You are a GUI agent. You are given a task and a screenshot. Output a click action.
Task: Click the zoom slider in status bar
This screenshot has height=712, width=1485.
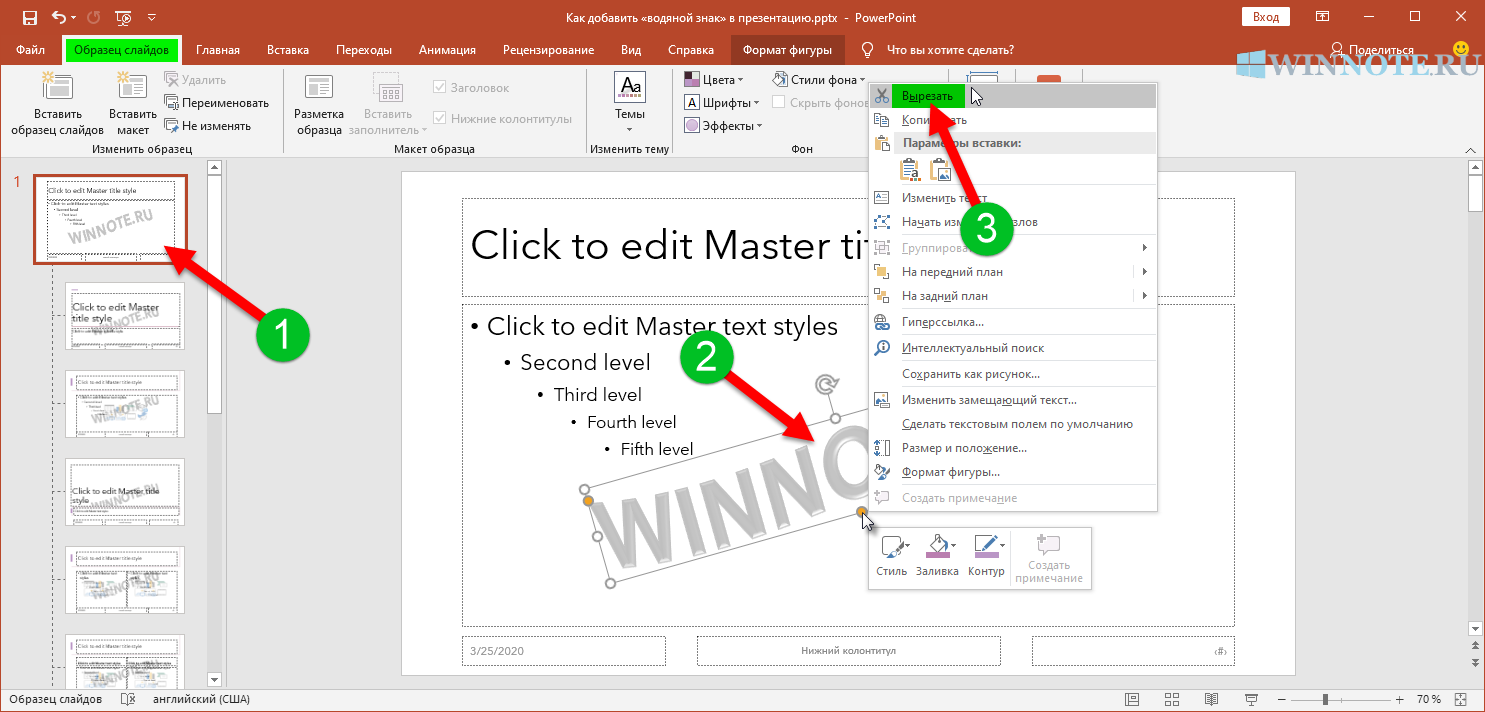tap(1340, 699)
